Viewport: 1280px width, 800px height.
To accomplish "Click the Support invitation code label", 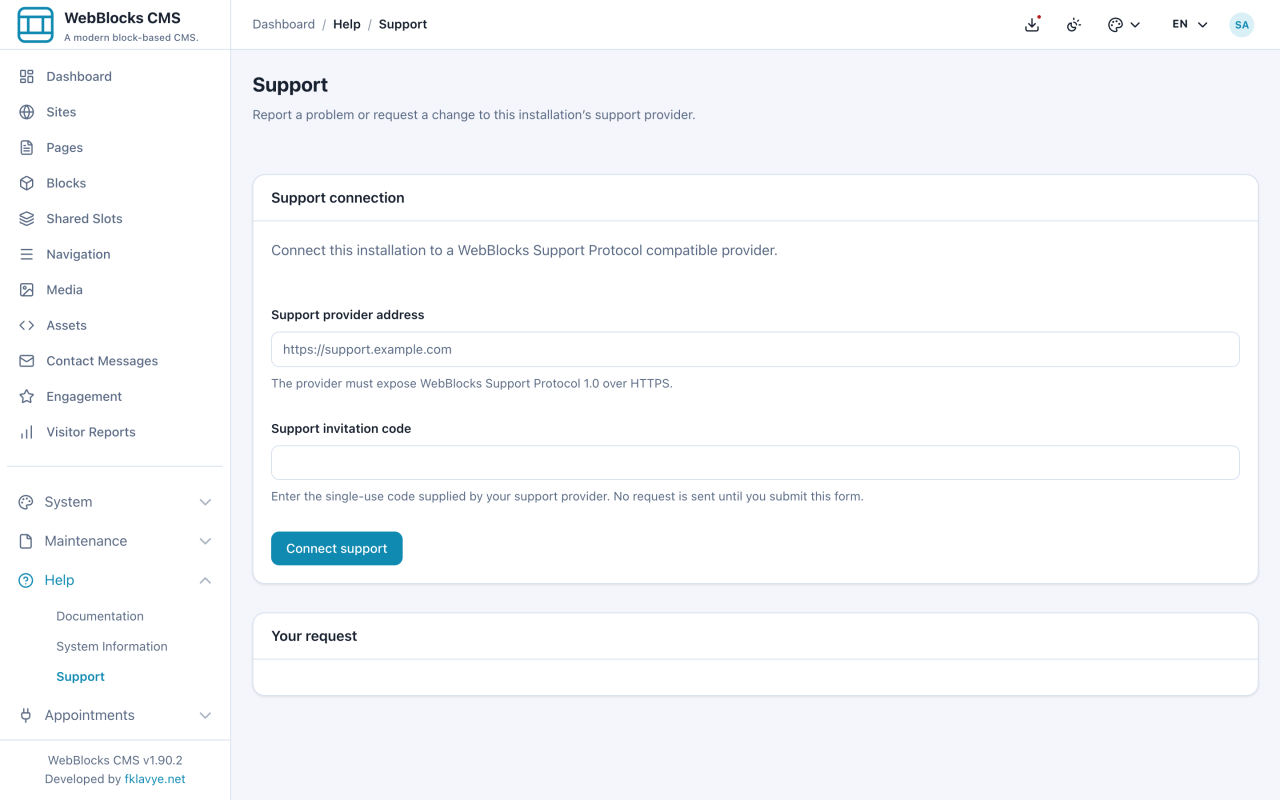I will [x=341, y=428].
